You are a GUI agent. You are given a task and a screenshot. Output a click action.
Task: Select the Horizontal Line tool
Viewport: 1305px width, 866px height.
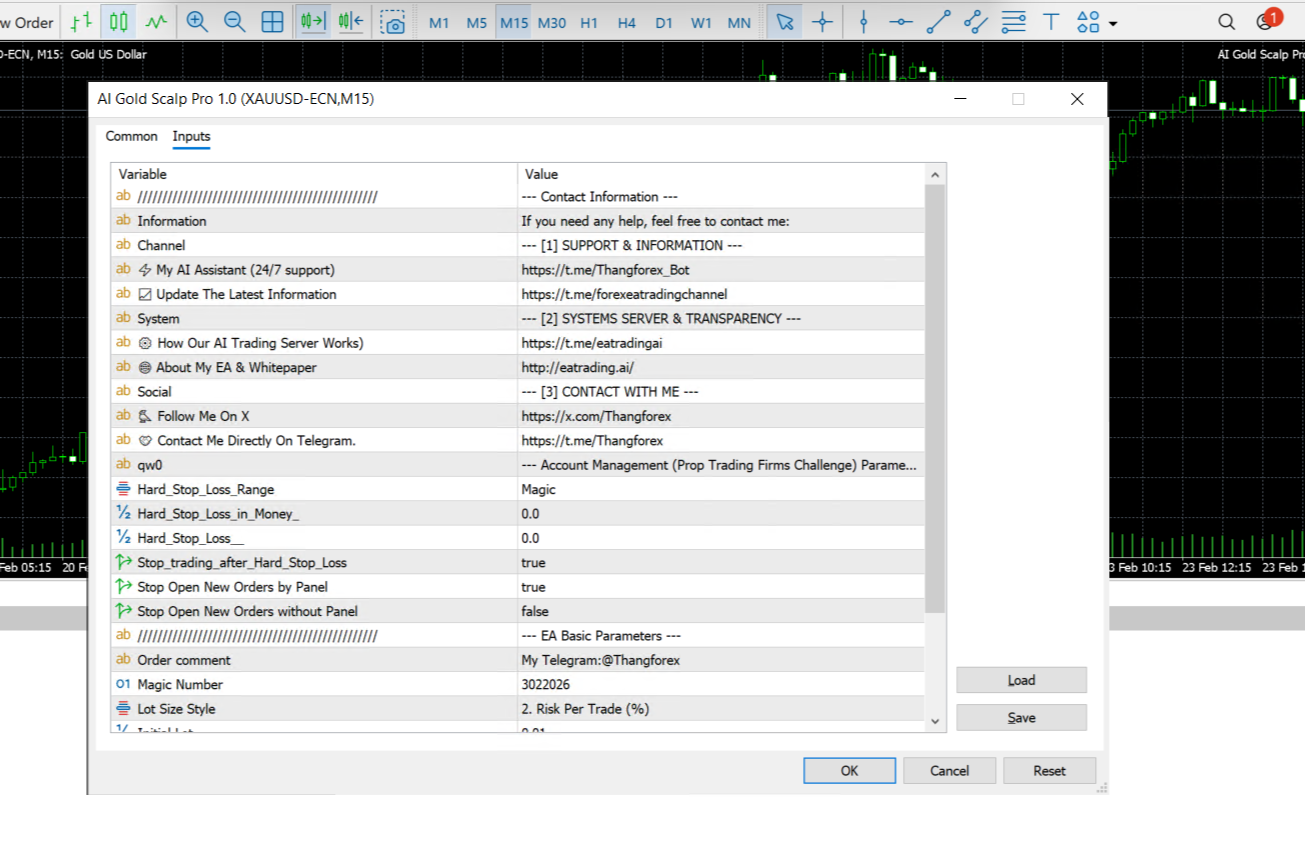(900, 20)
